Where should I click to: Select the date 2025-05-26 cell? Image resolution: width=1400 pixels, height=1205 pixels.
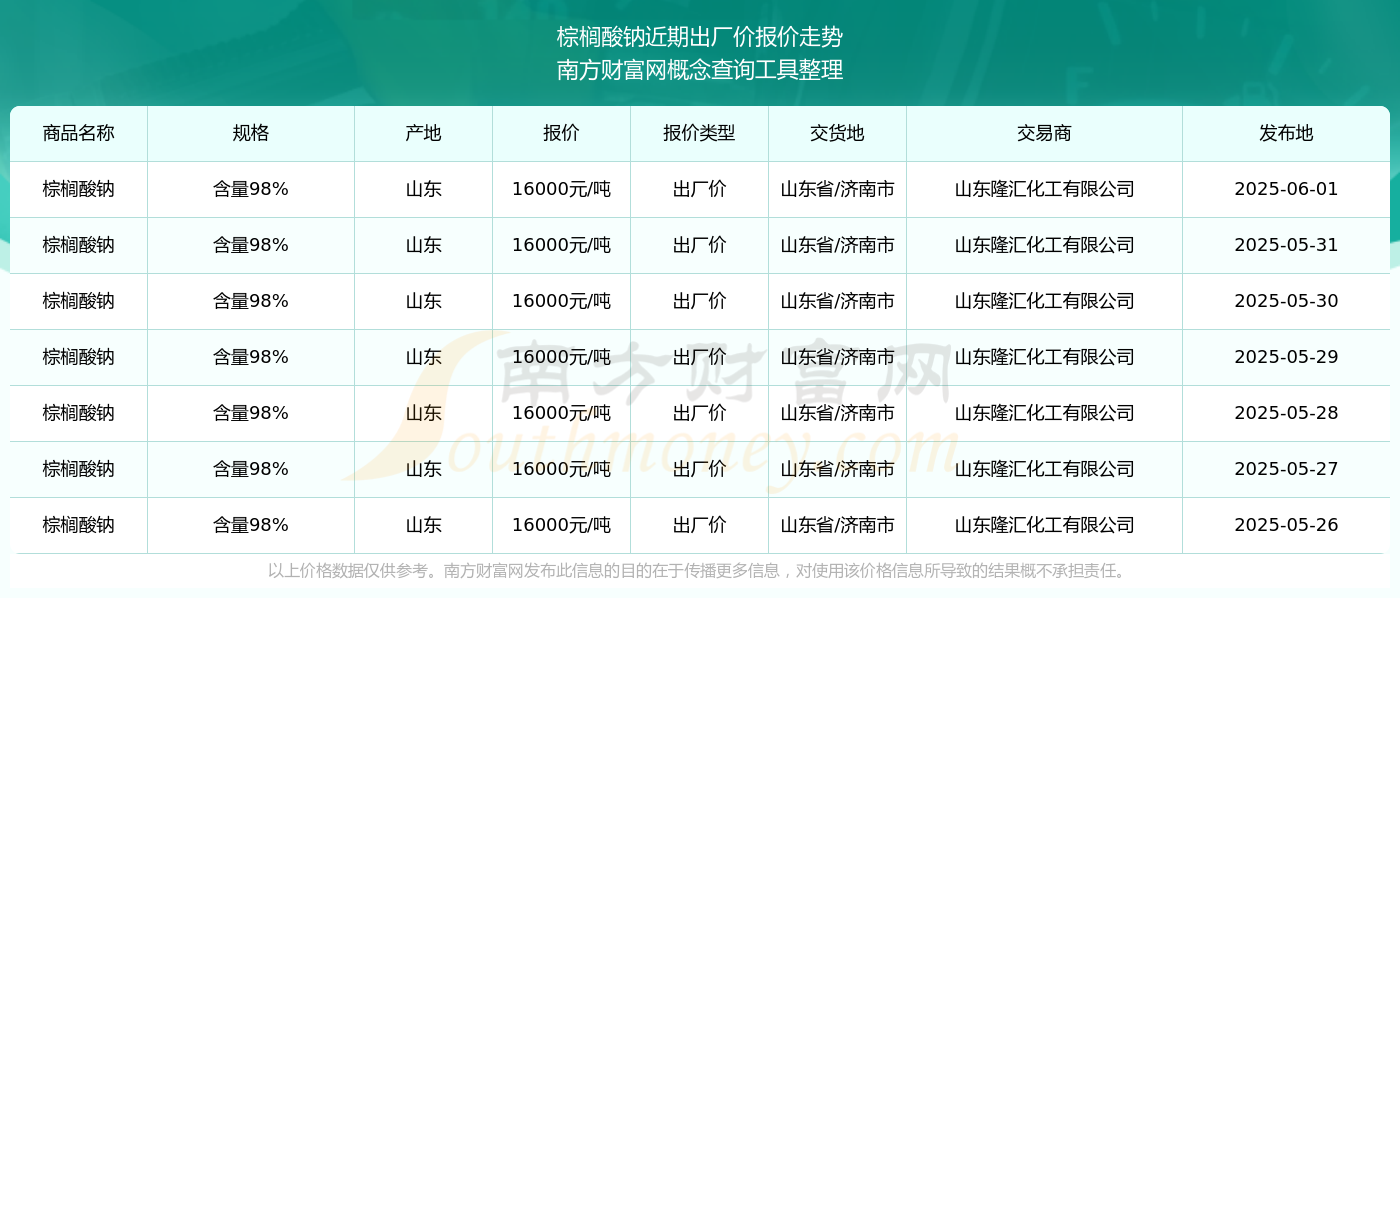(x=1286, y=525)
